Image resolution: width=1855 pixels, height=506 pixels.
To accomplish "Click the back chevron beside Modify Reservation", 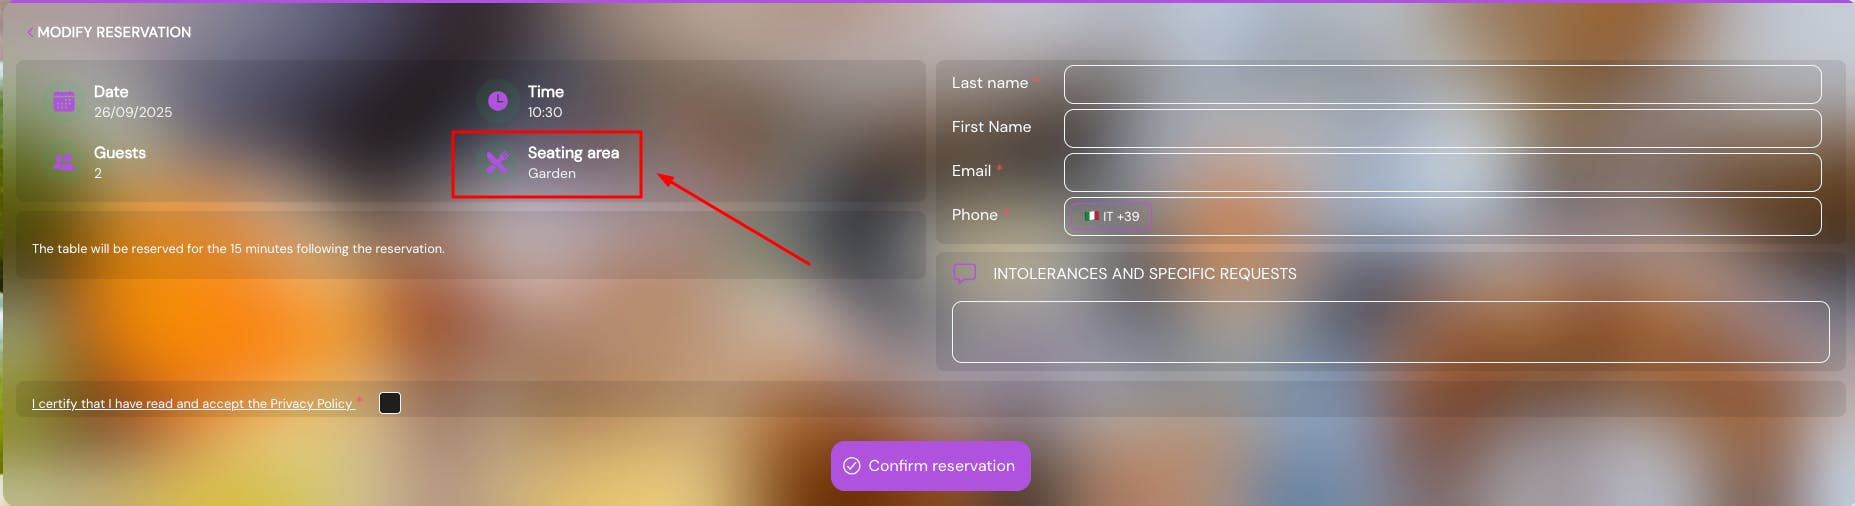I will coord(30,32).
